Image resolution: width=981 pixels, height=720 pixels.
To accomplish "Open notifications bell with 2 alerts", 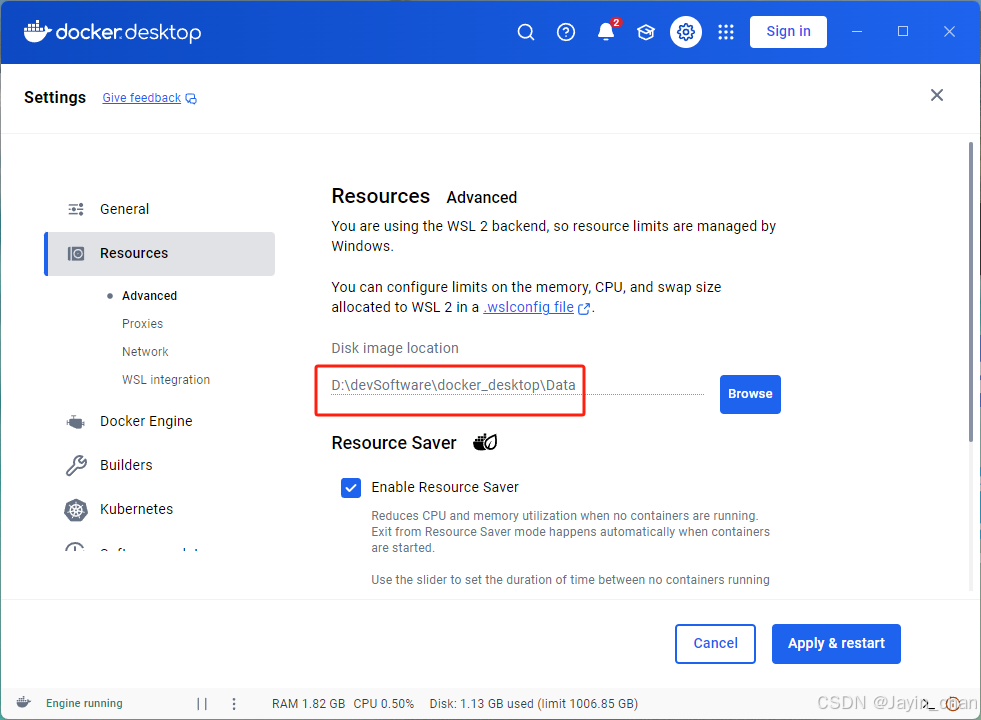I will click(606, 31).
